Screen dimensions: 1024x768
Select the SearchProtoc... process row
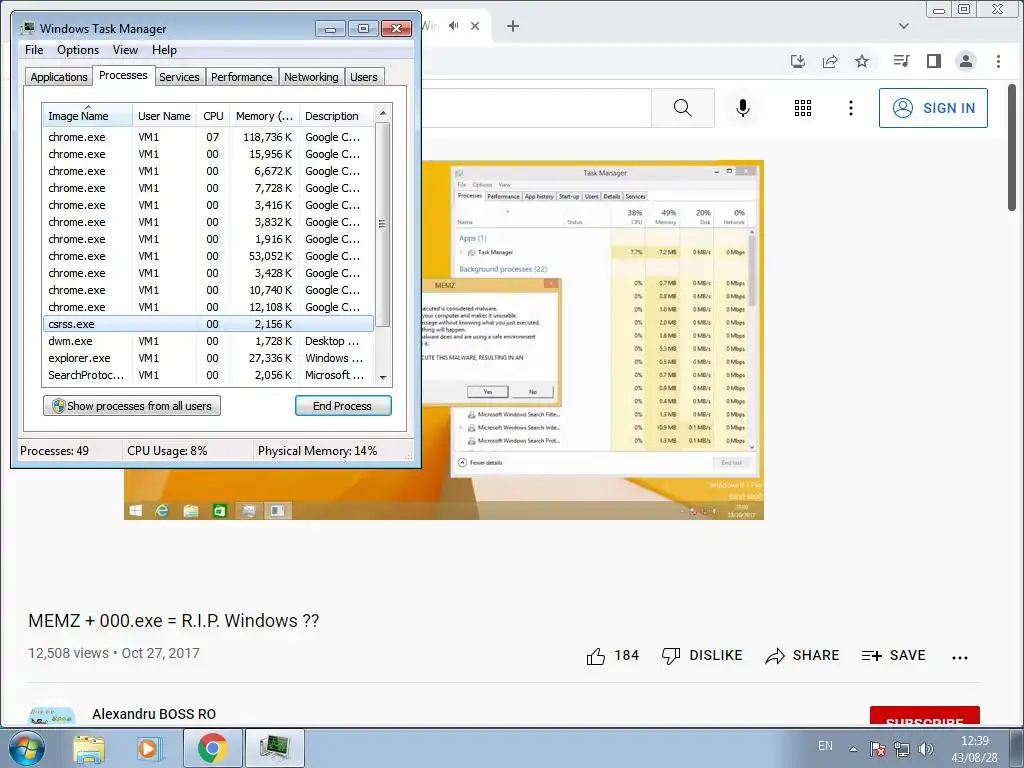208,375
